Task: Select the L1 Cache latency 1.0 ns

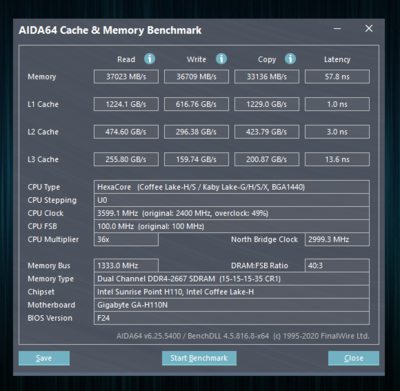Action: click(x=337, y=104)
